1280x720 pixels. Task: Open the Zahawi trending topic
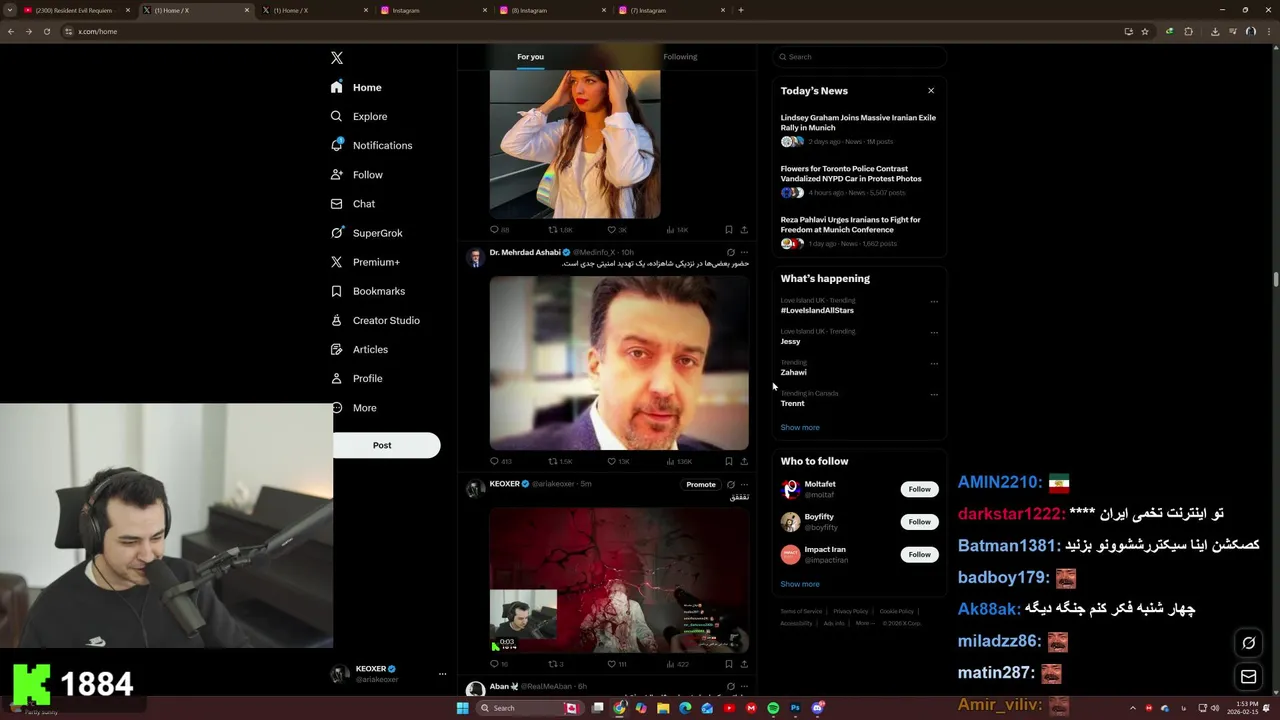point(793,372)
